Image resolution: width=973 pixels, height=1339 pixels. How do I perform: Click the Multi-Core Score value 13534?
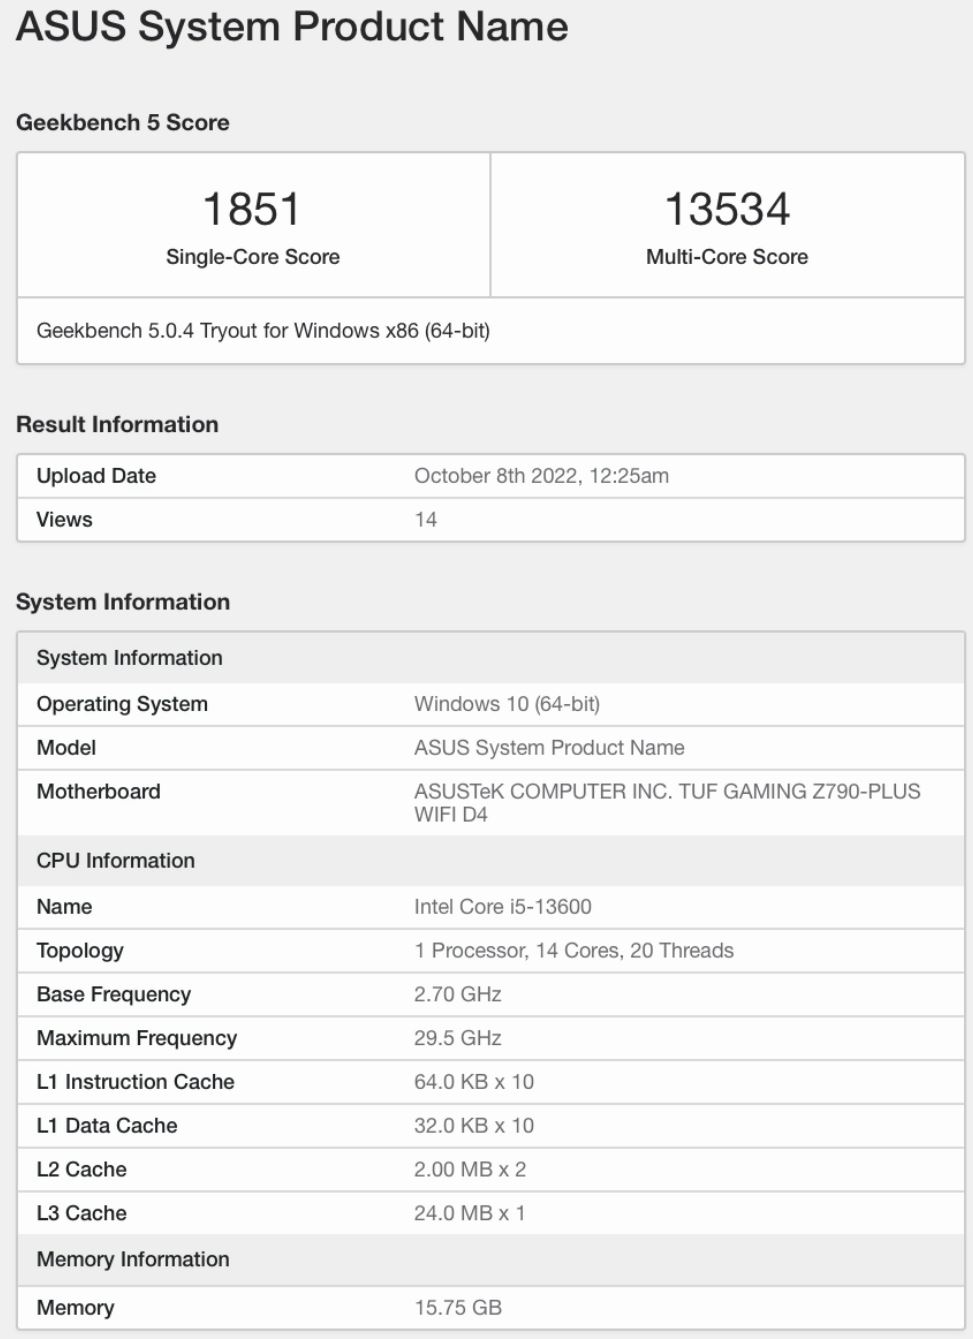point(727,210)
